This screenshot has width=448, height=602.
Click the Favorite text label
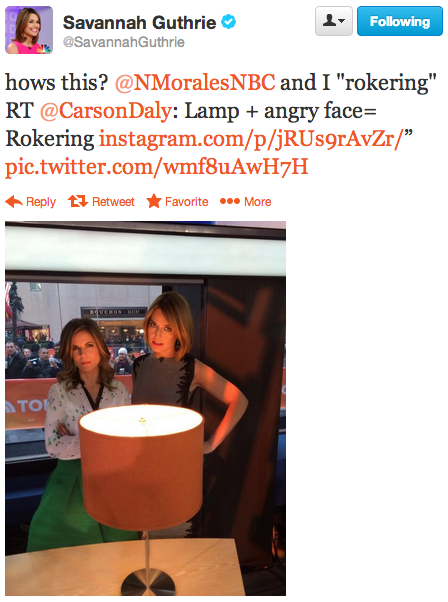pyautogui.click(x=187, y=202)
